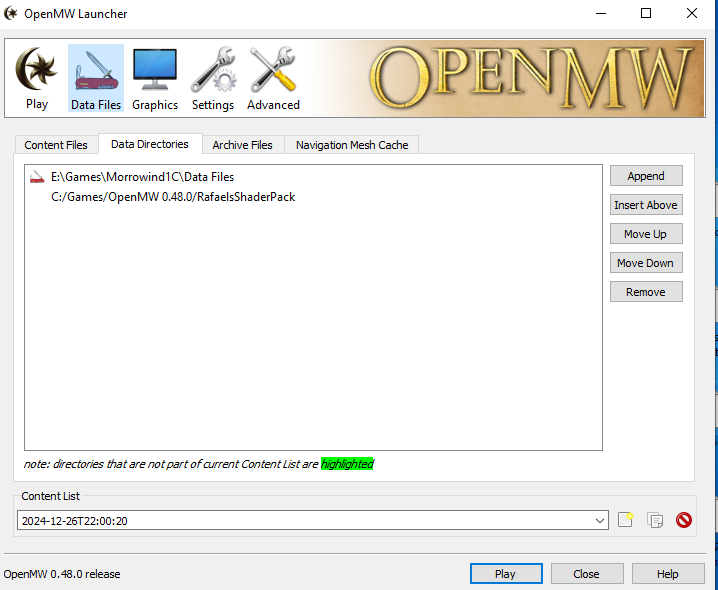Screen dimensions: 718x590
Task: Maximize the OpenMW Launcher window
Action: (646, 13)
